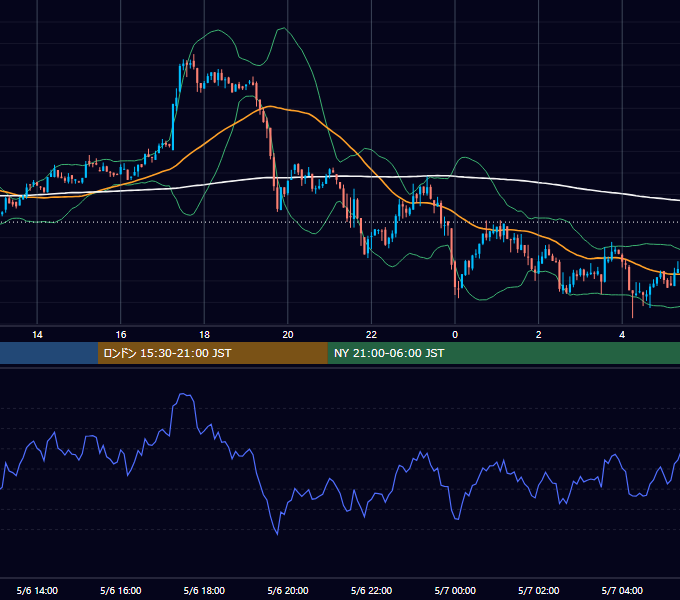Click the 5/6 18:00 time label
The height and width of the screenshot is (600, 680).
point(204,590)
